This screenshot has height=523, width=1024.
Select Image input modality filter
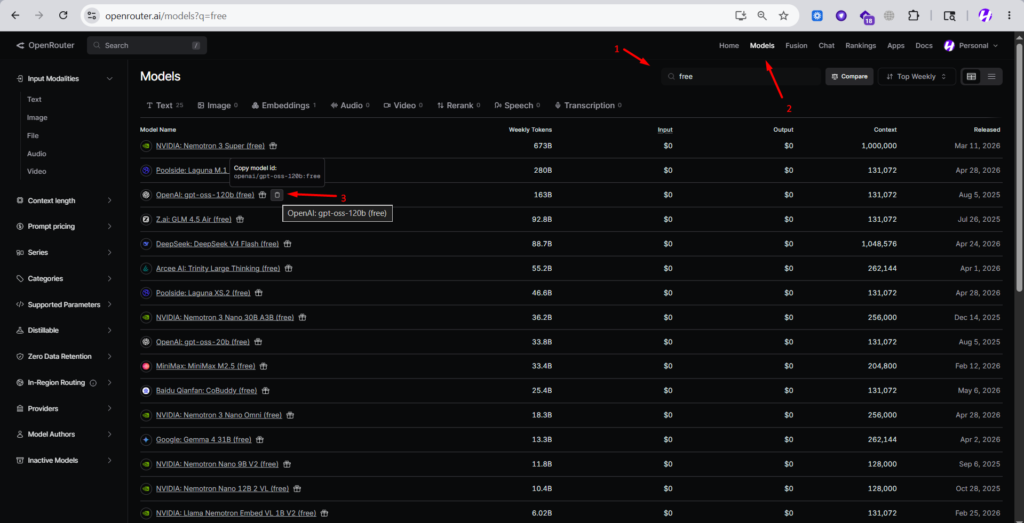pyautogui.click(x=37, y=118)
